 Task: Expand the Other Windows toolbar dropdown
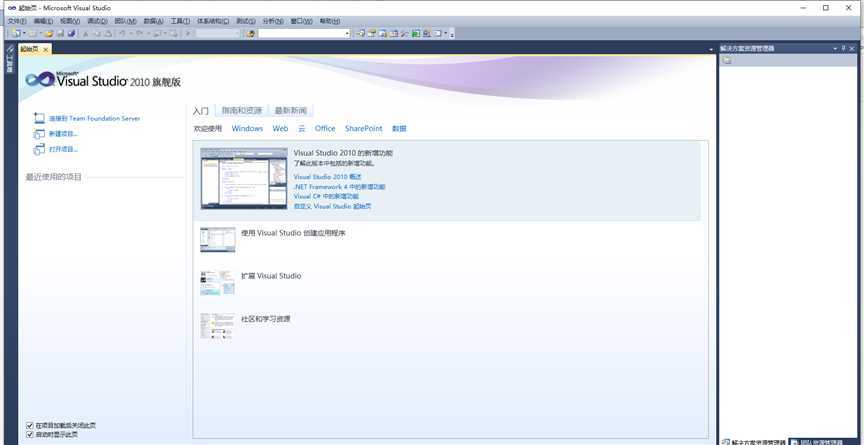pyautogui.click(x=446, y=34)
